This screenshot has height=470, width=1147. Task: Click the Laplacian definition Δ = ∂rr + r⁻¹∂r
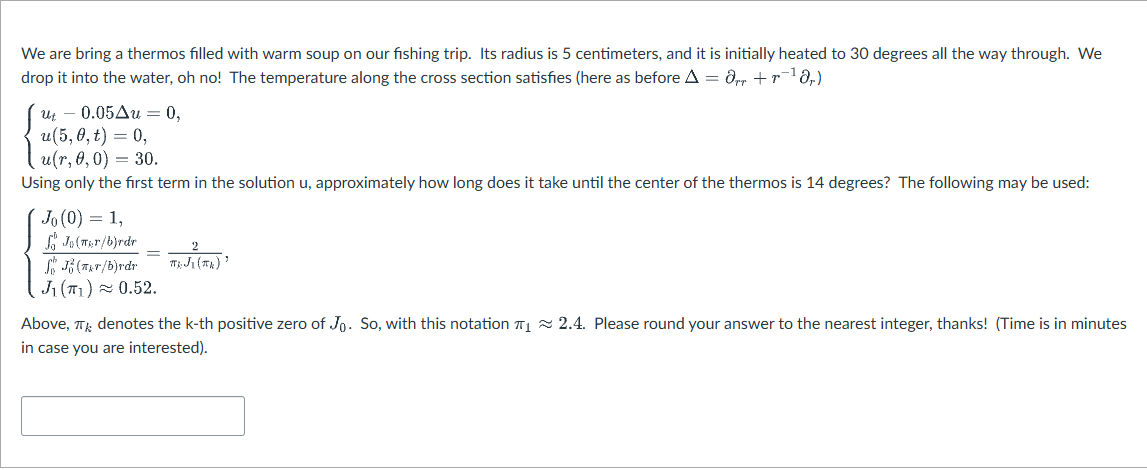(x=766, y=78)
